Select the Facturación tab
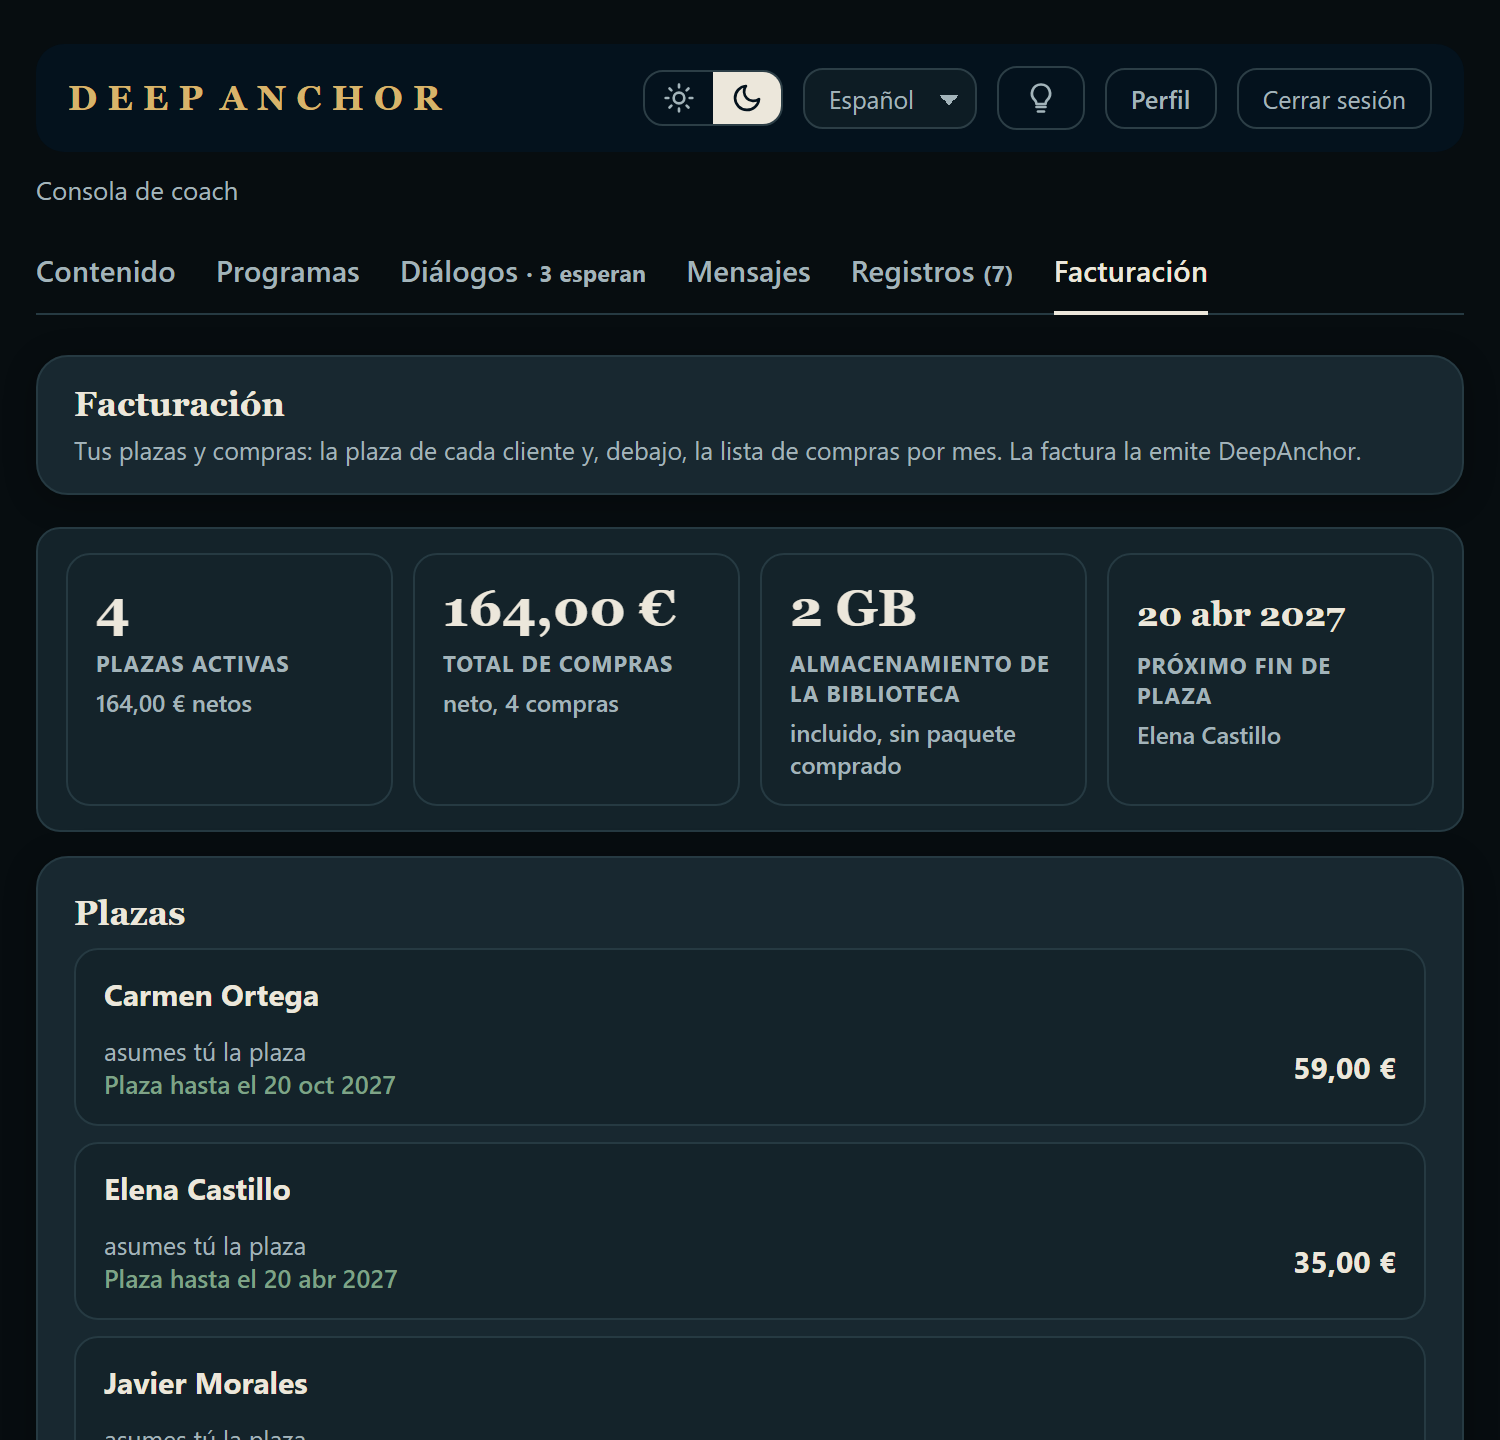The width and height of the screenshot is (1500, 1440). click(1131, 272)
